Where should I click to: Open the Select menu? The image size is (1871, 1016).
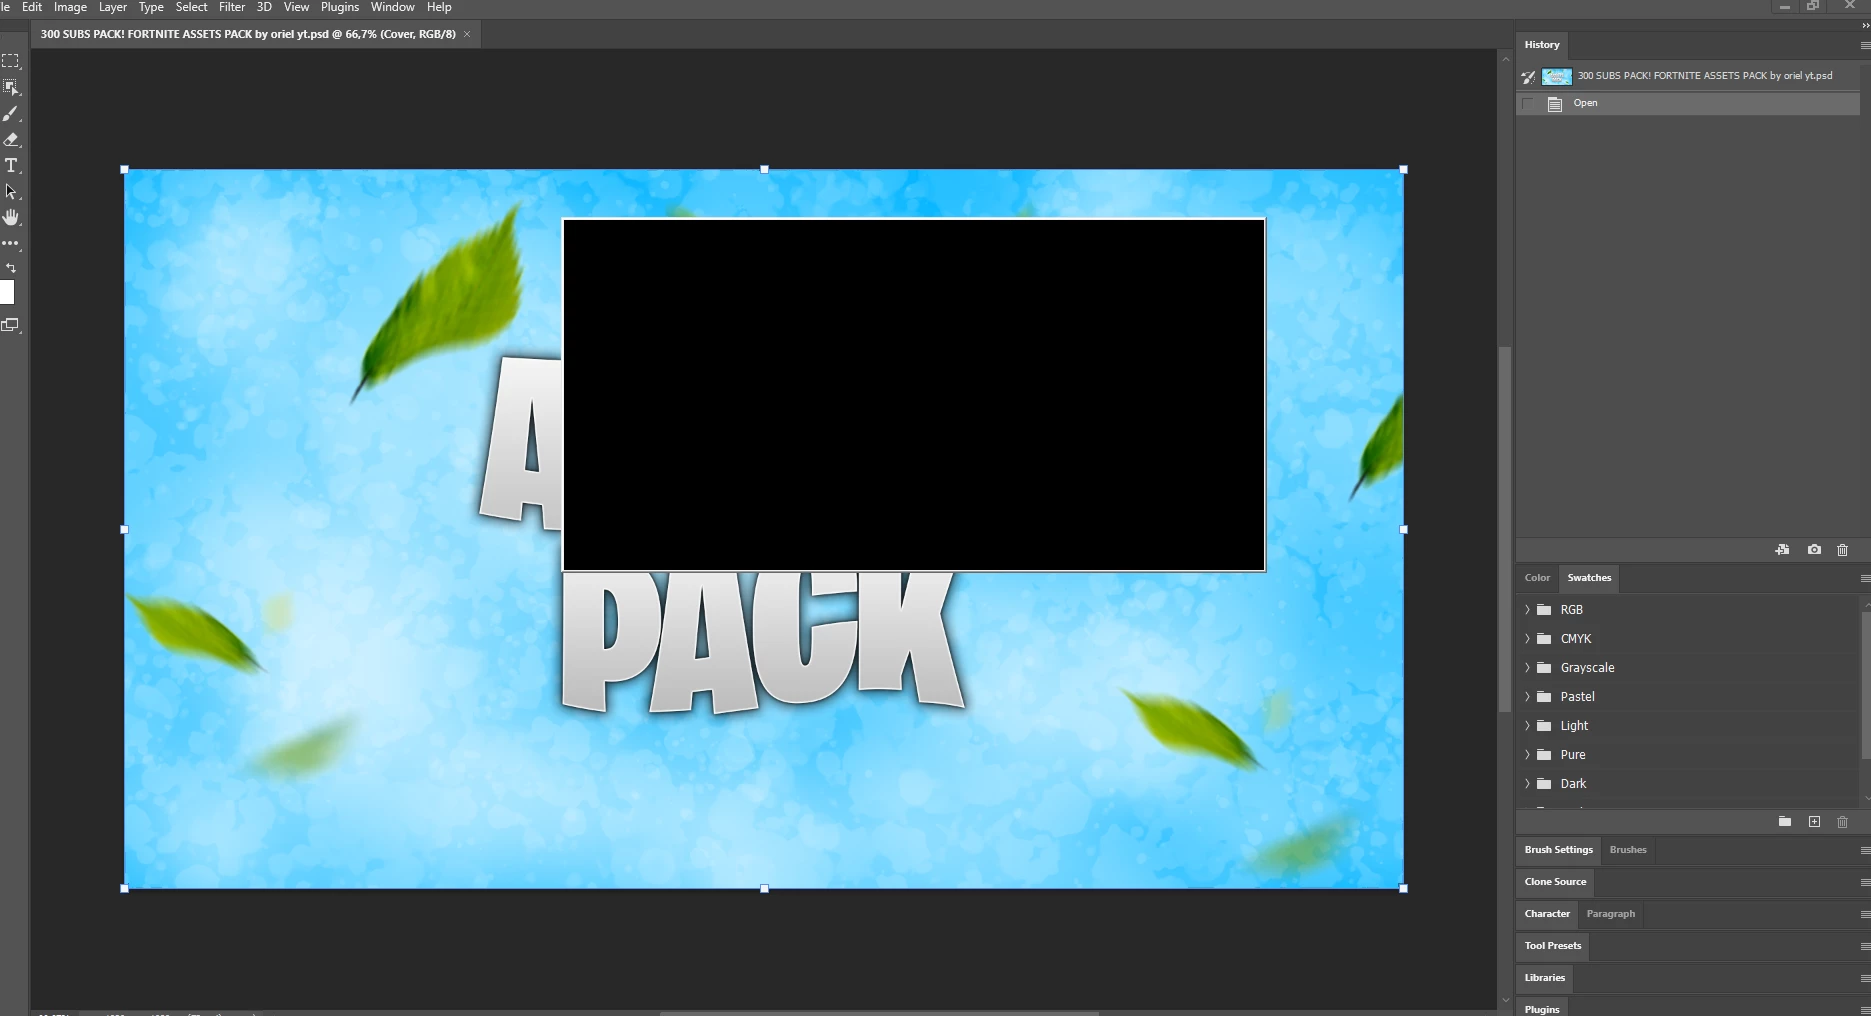[x=191, y=7]
